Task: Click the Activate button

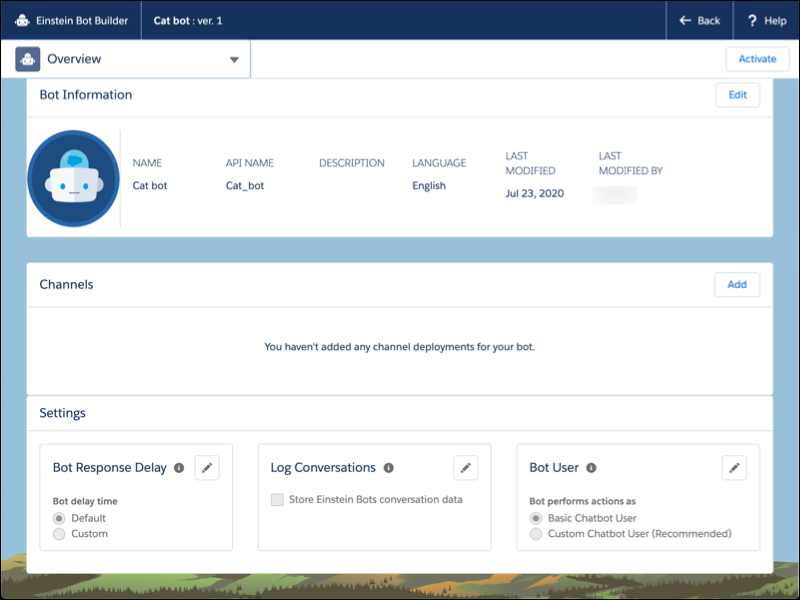Action: coord(757,59)
